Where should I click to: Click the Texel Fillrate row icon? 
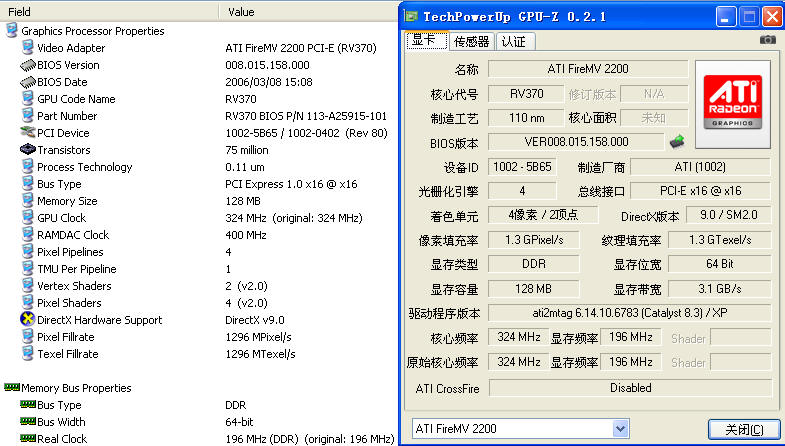[28, 354]
